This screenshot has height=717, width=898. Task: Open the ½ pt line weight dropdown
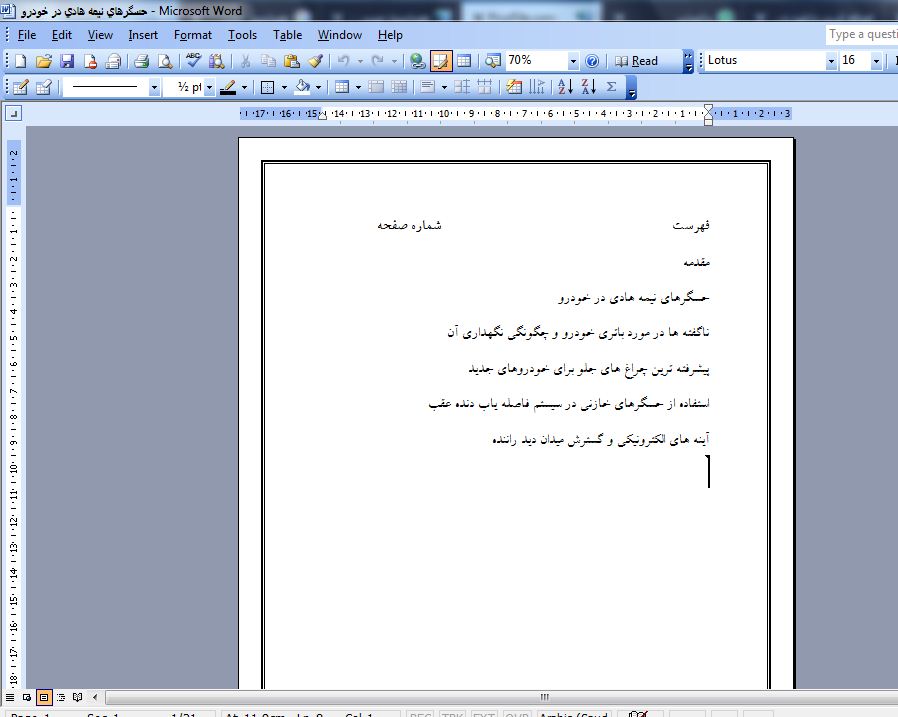click(209, 87)
